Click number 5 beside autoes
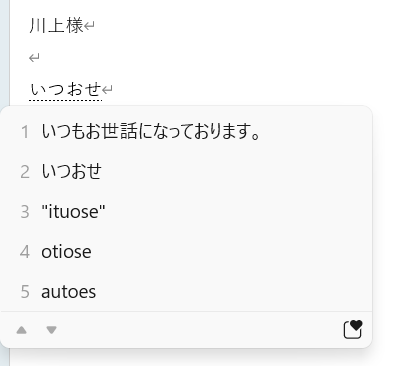This screenshot has width=408, height=366. click(x=25, y=292)
